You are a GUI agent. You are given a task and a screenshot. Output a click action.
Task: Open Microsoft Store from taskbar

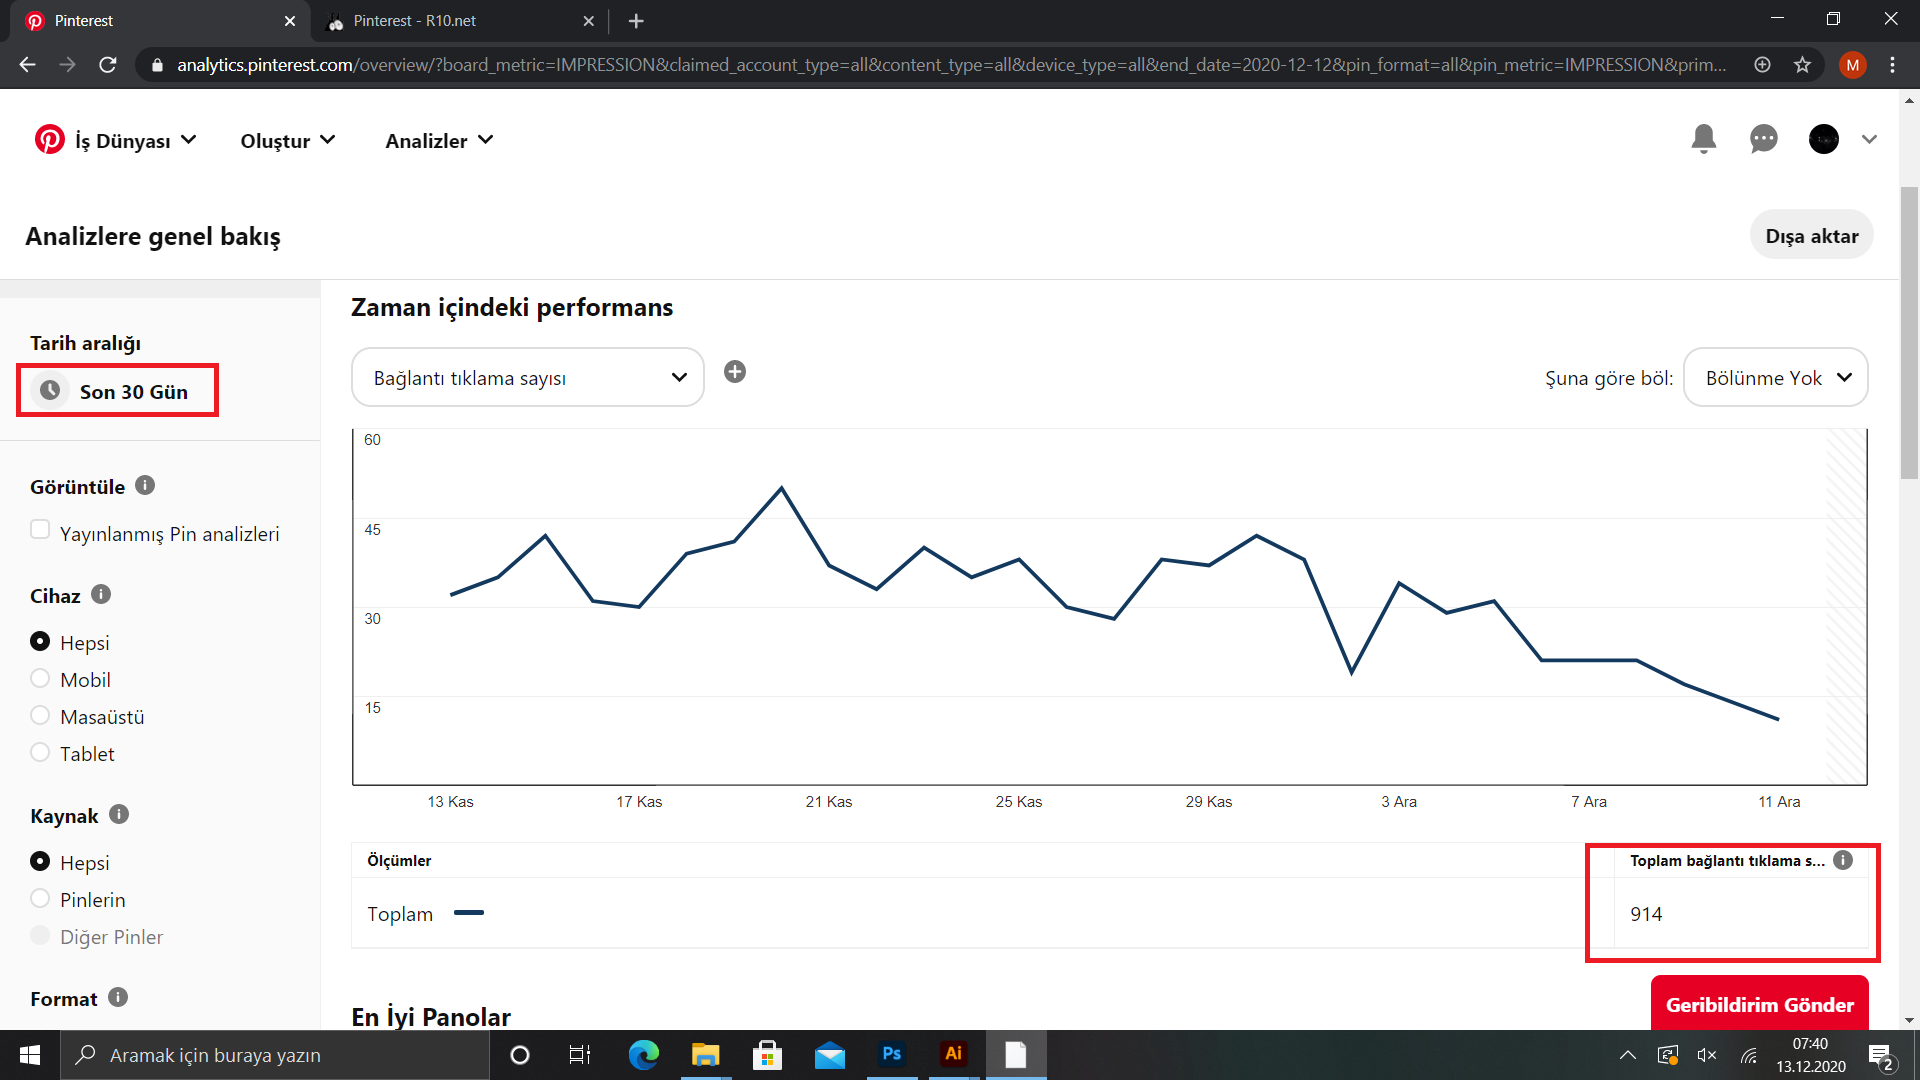point(767,1055)
